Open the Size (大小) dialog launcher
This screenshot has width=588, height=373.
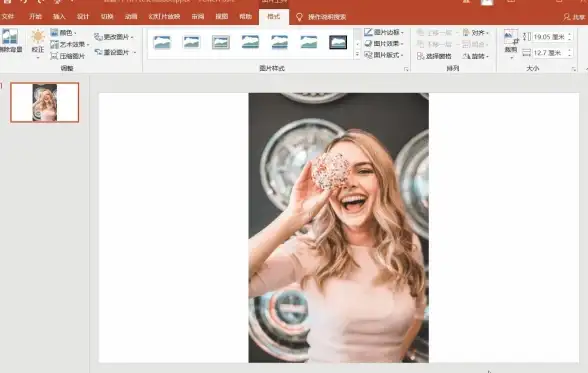[574, 69]
